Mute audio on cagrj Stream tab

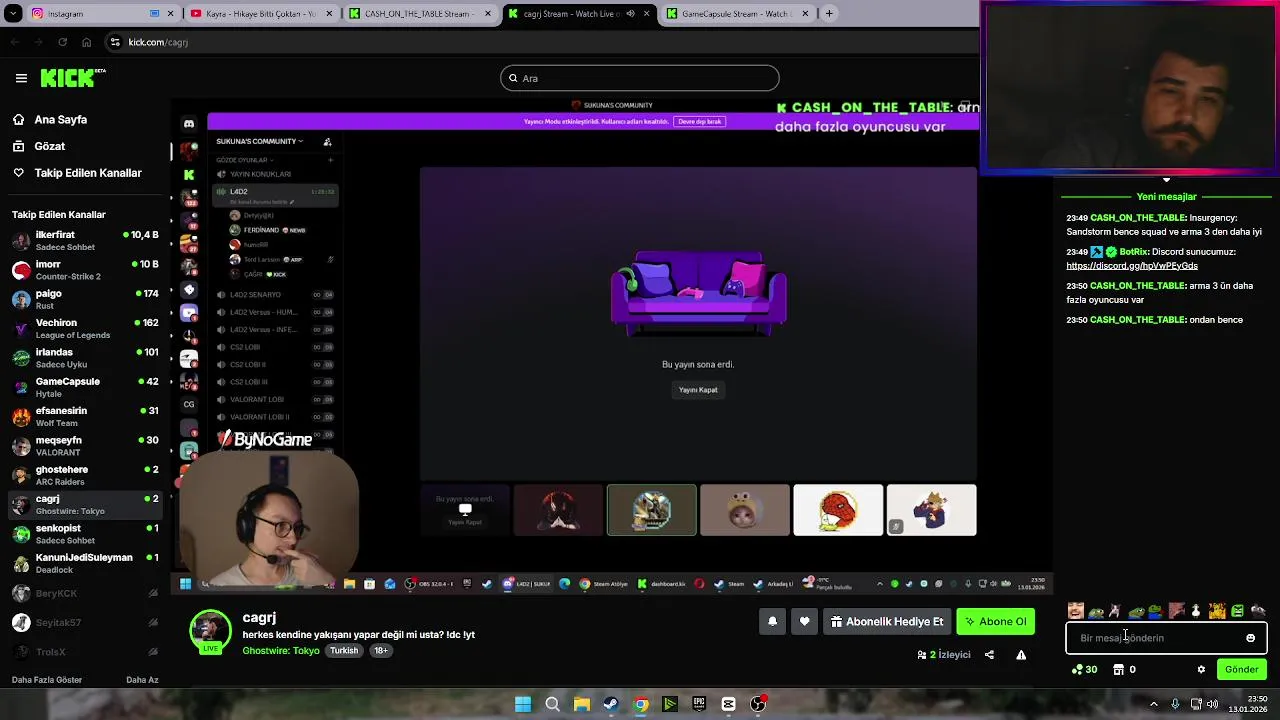pos(630,14)
